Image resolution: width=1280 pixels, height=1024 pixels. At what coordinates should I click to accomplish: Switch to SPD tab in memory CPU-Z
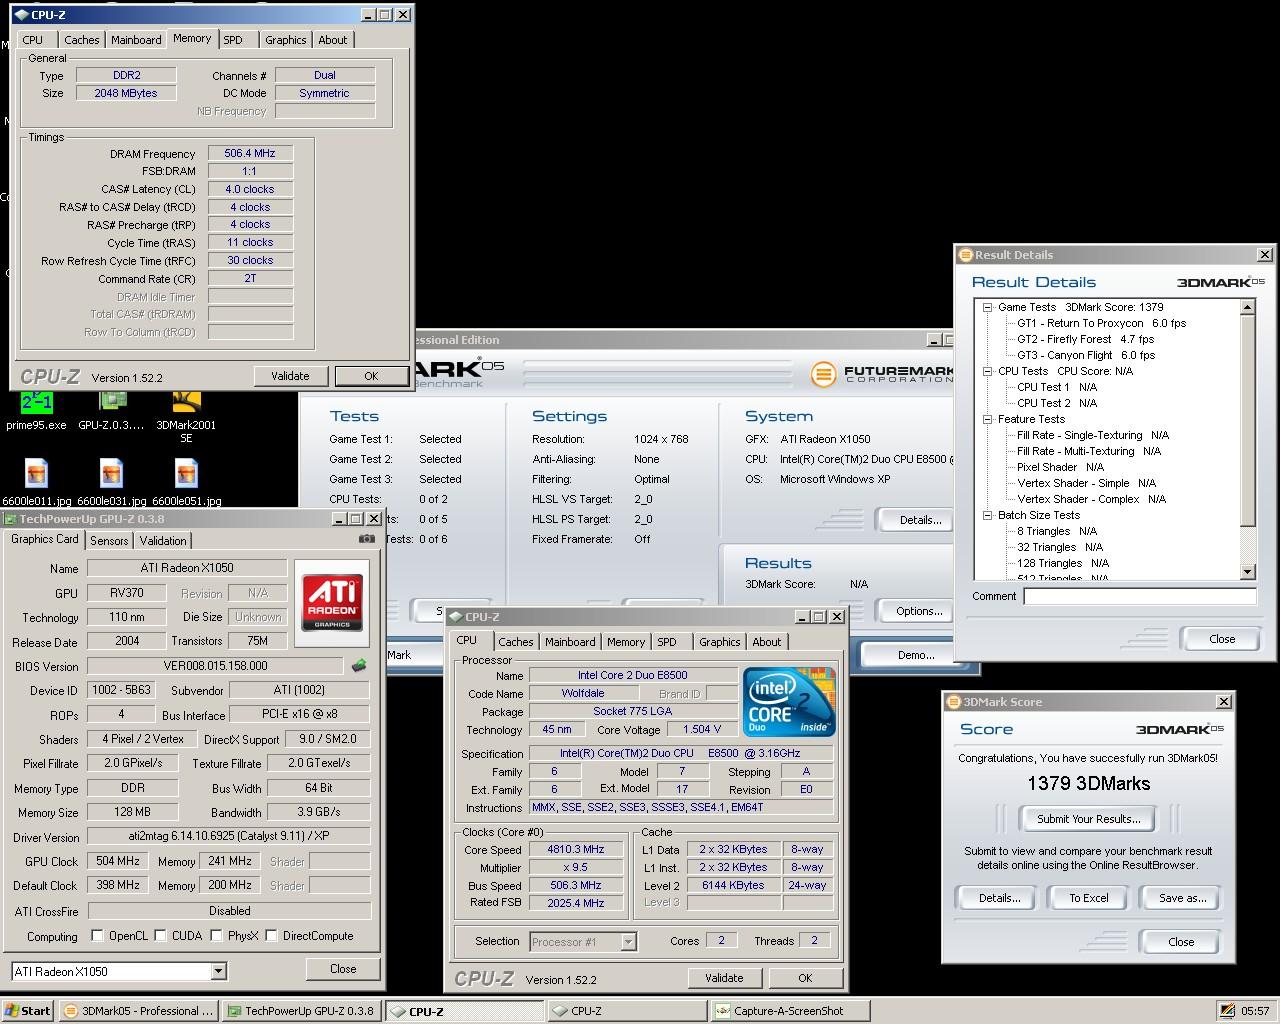[233, 40]
